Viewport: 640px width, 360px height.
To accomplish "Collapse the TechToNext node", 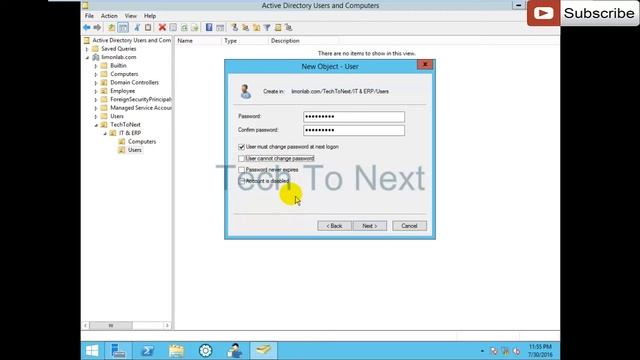I will pos(96,125).
